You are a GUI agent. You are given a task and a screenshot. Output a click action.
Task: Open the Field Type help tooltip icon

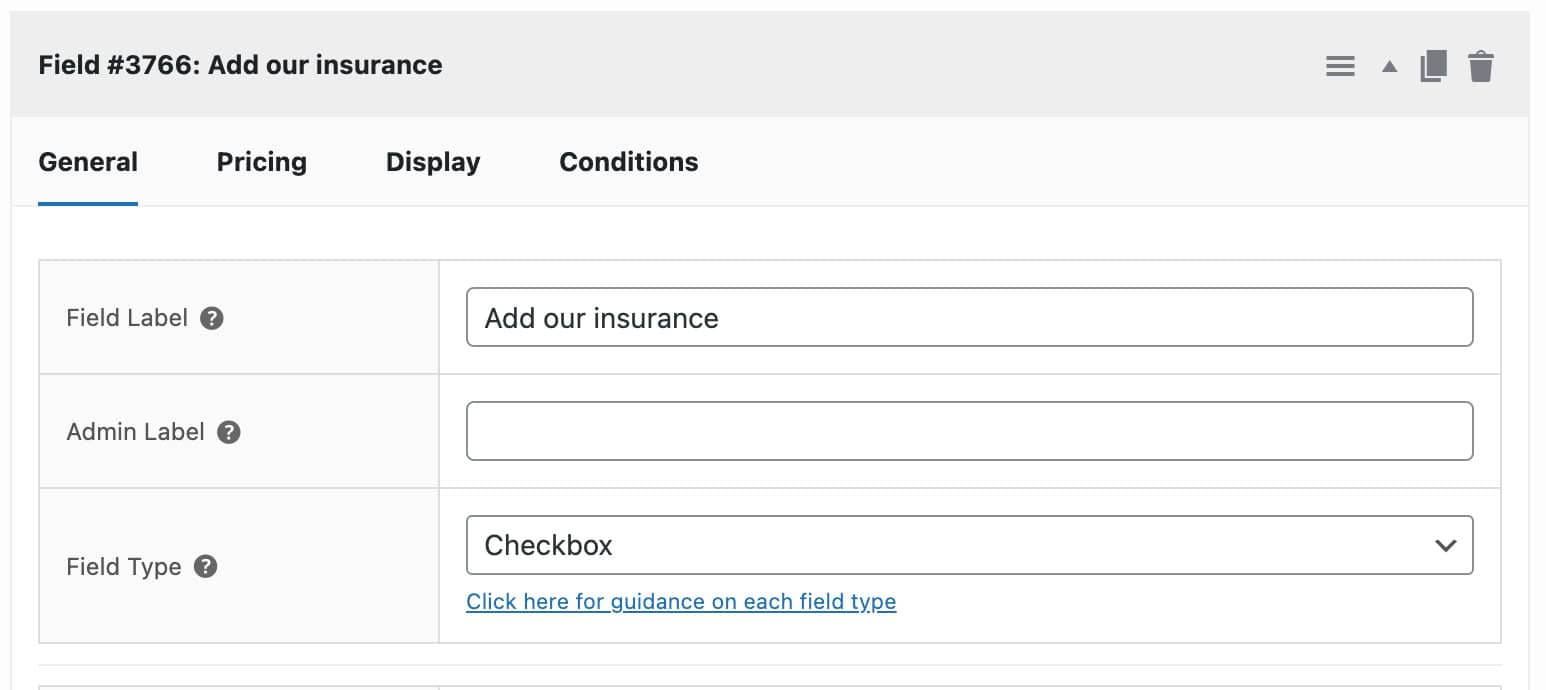[205, 566]
